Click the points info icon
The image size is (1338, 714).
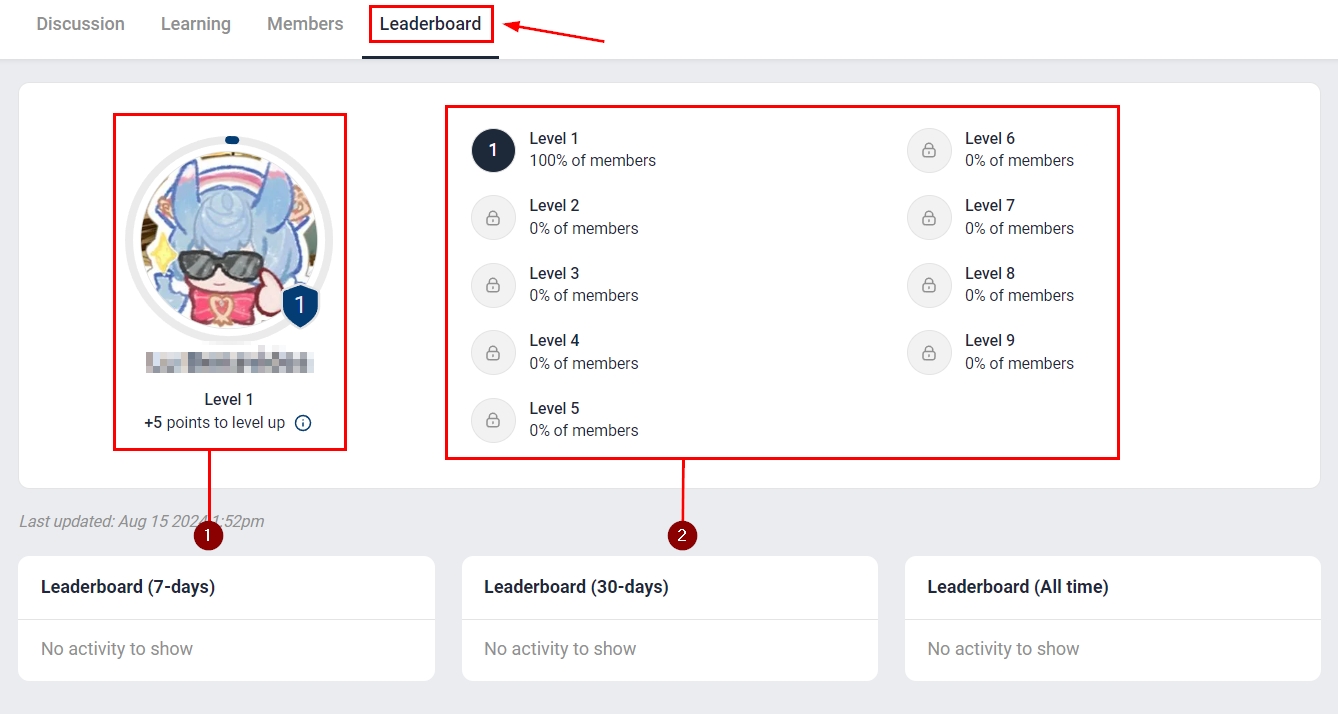pyautogui.click(x=303, y=423)
